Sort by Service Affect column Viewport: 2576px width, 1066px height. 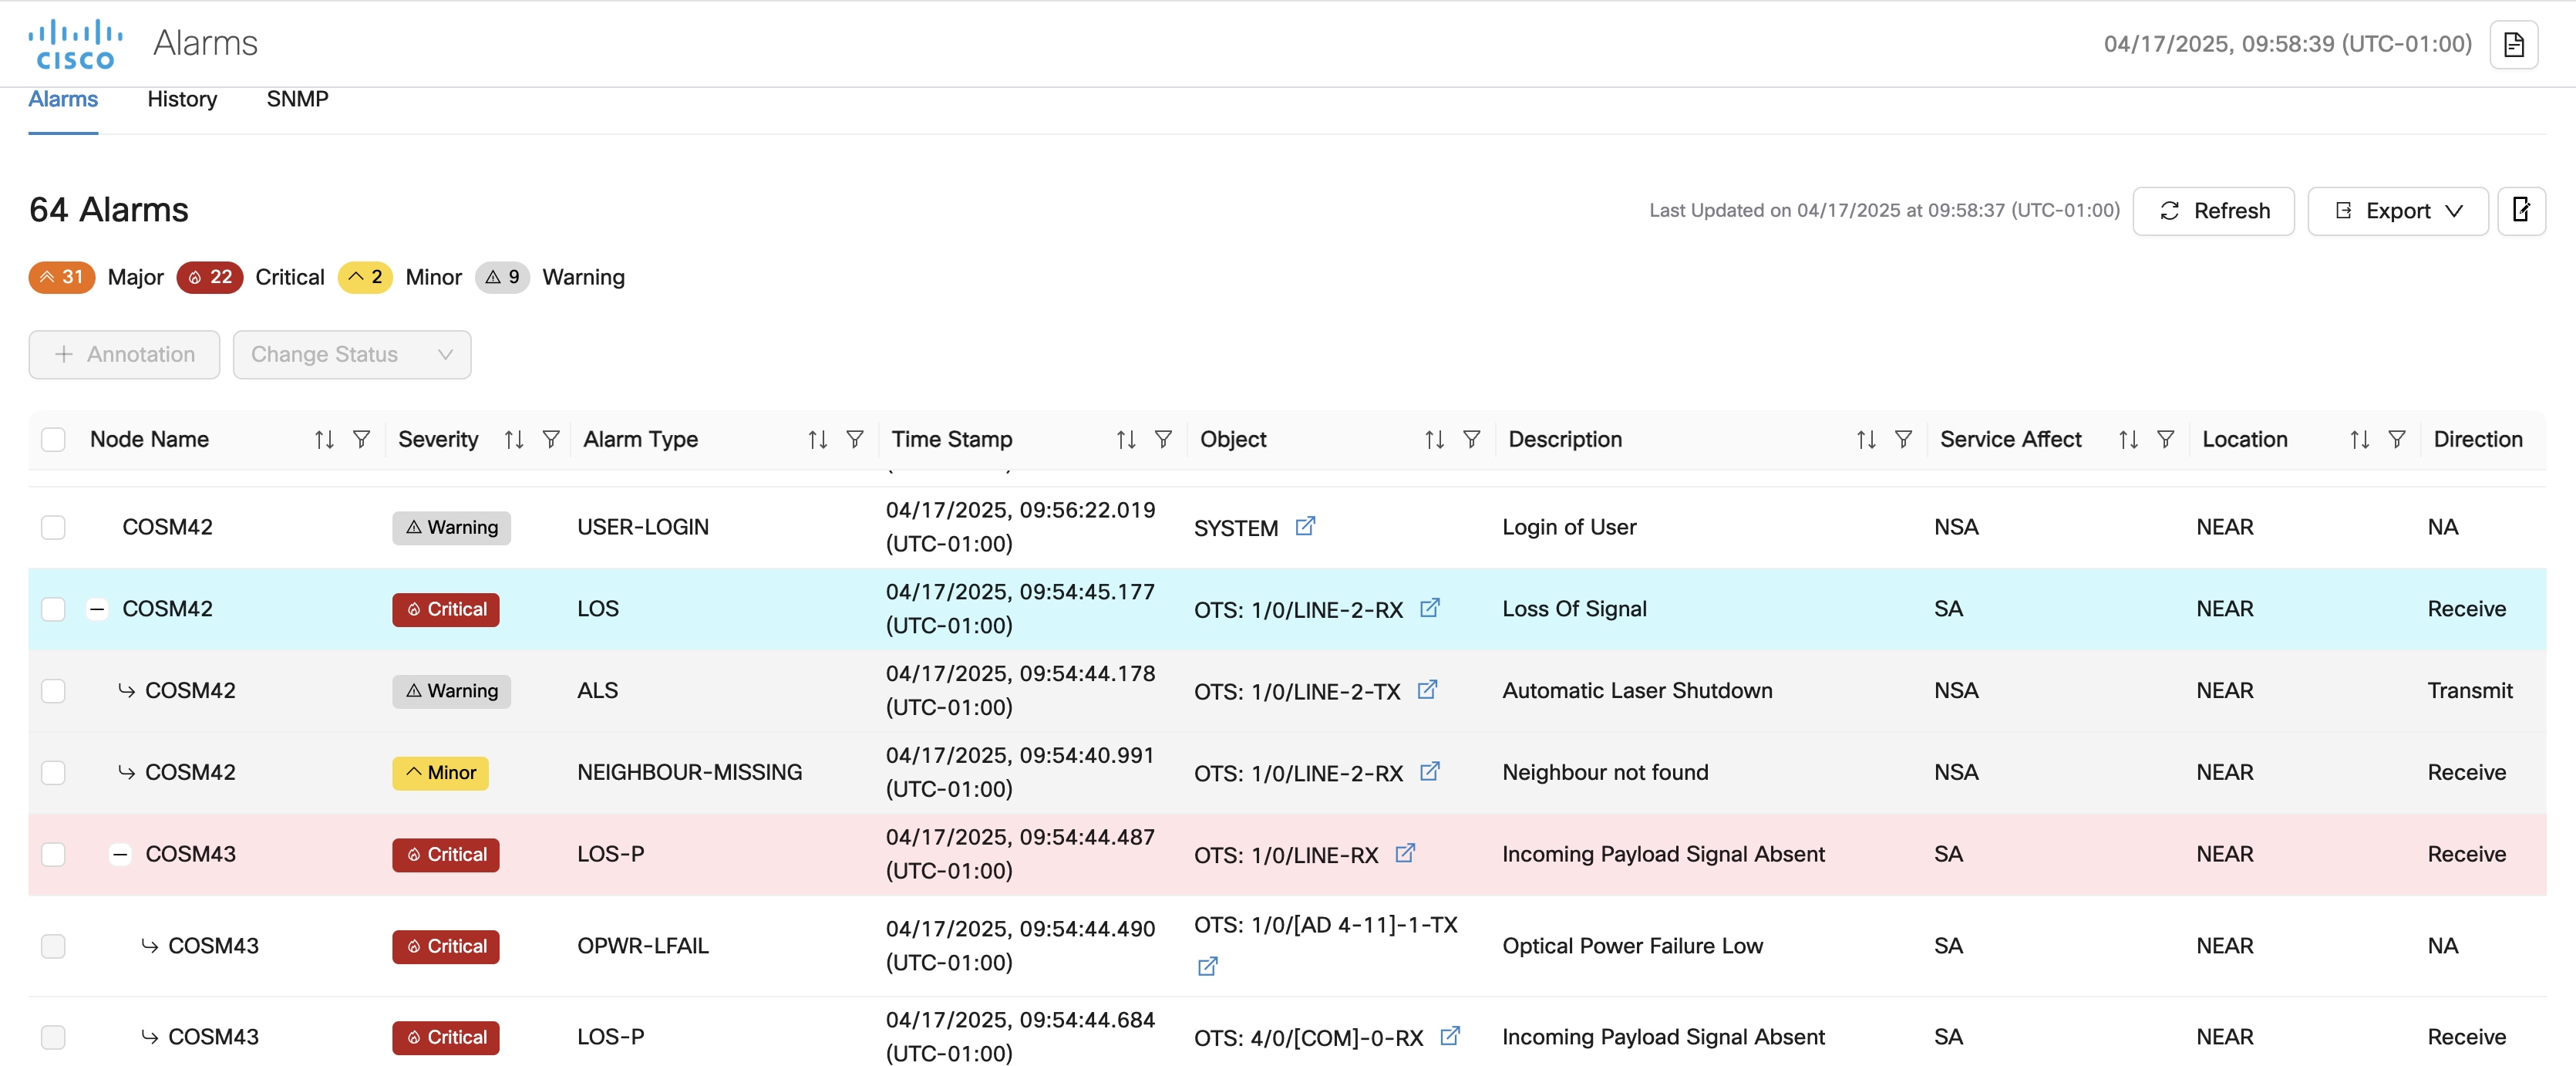(x=2128, y=439)
